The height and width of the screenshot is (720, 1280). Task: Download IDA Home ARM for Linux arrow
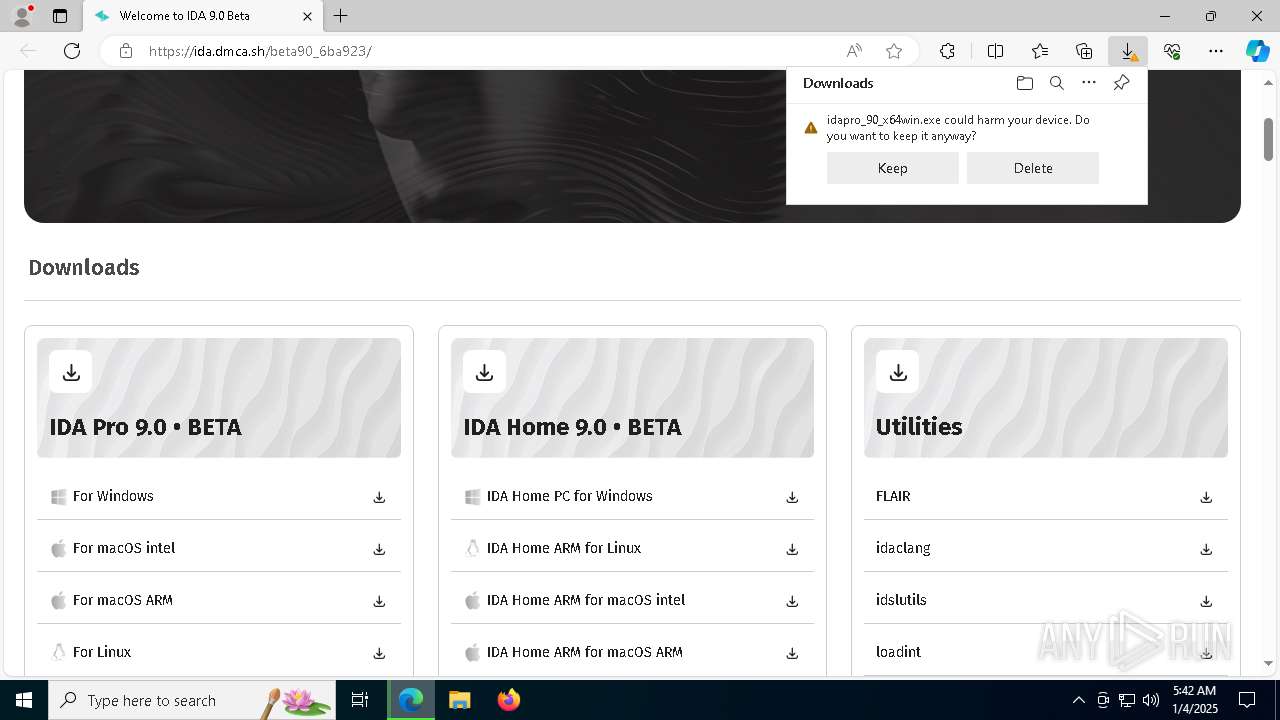click(792, 549)
